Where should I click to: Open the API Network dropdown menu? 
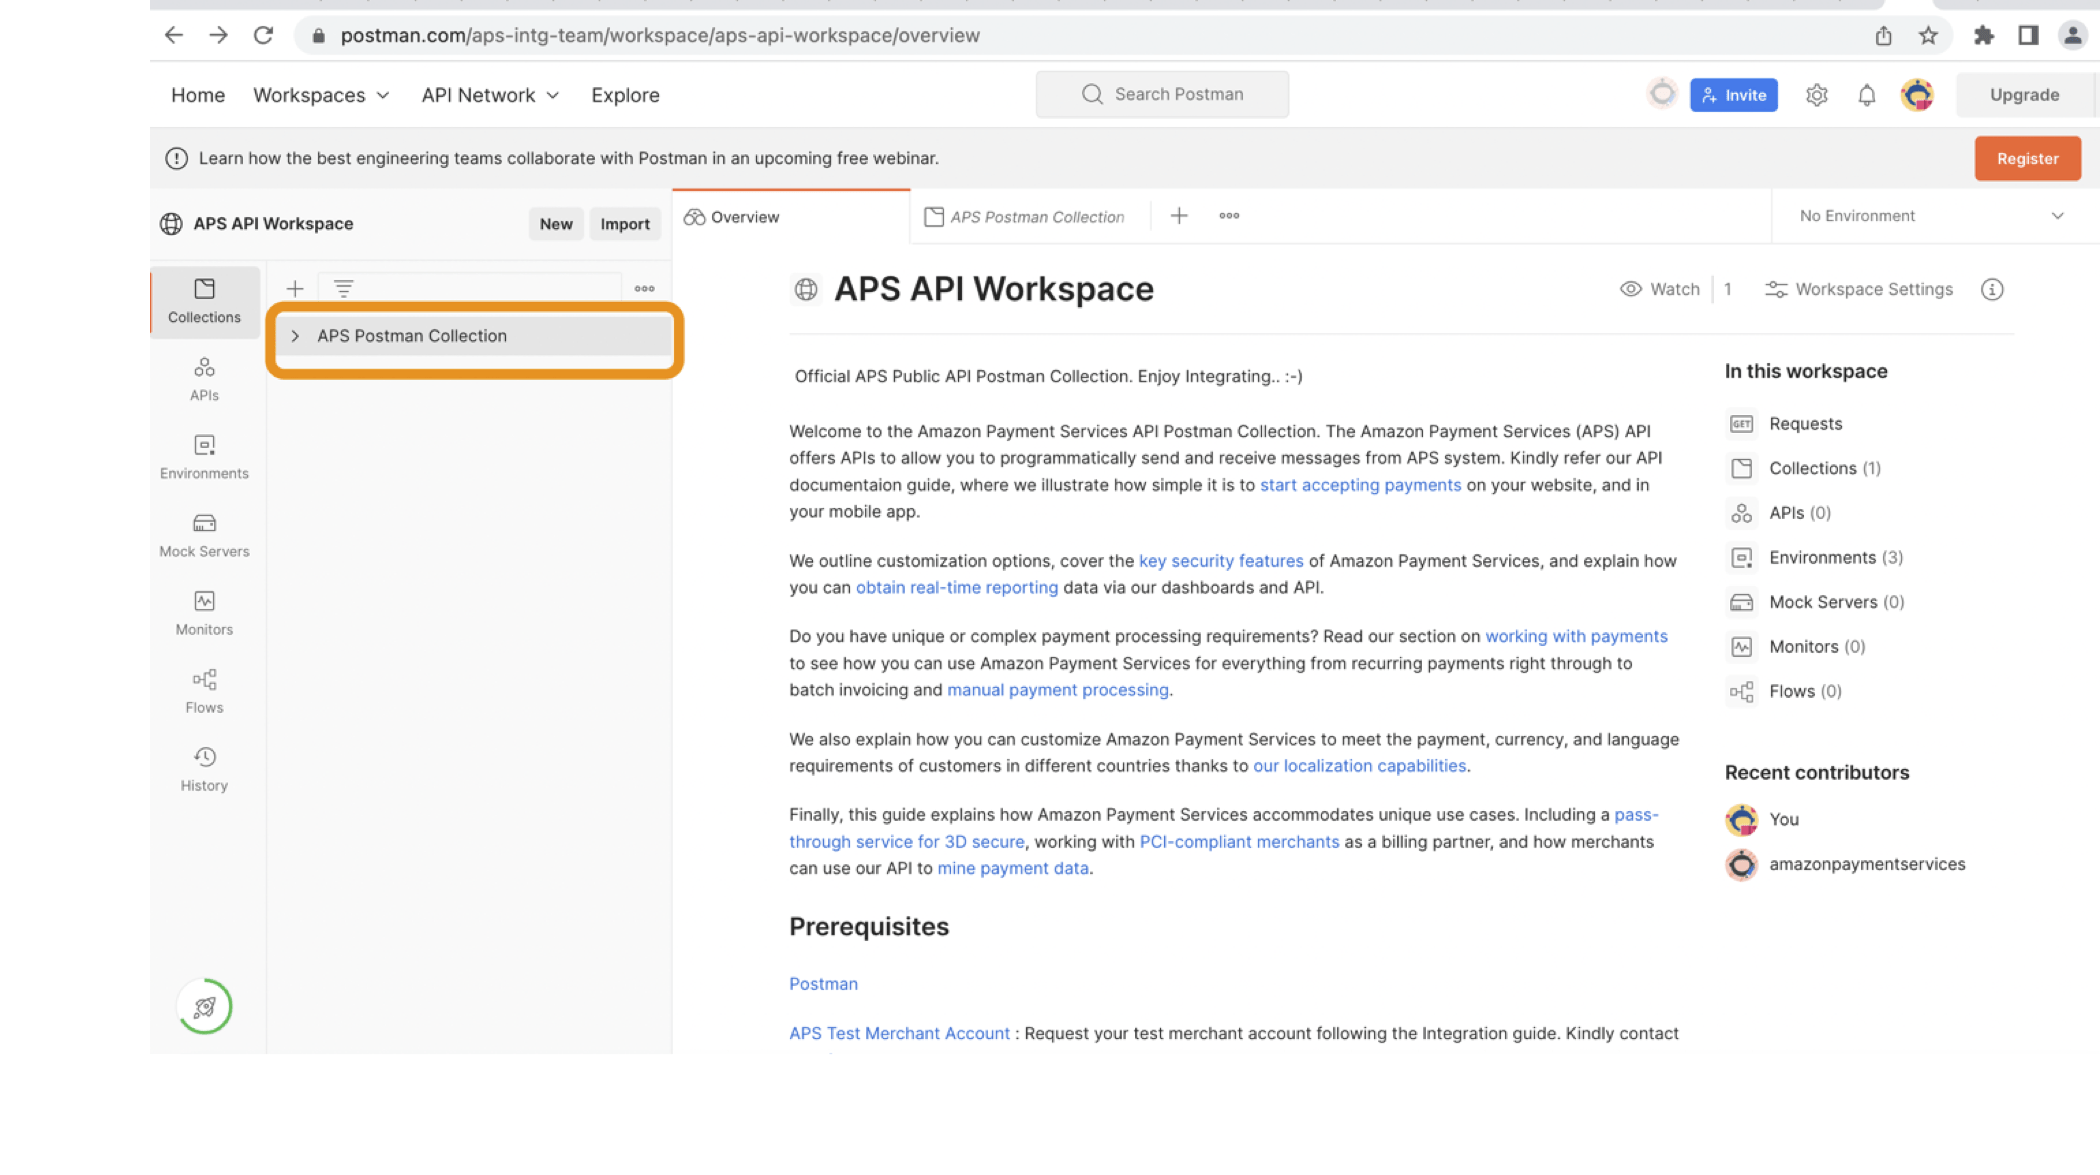click(489, 95)
